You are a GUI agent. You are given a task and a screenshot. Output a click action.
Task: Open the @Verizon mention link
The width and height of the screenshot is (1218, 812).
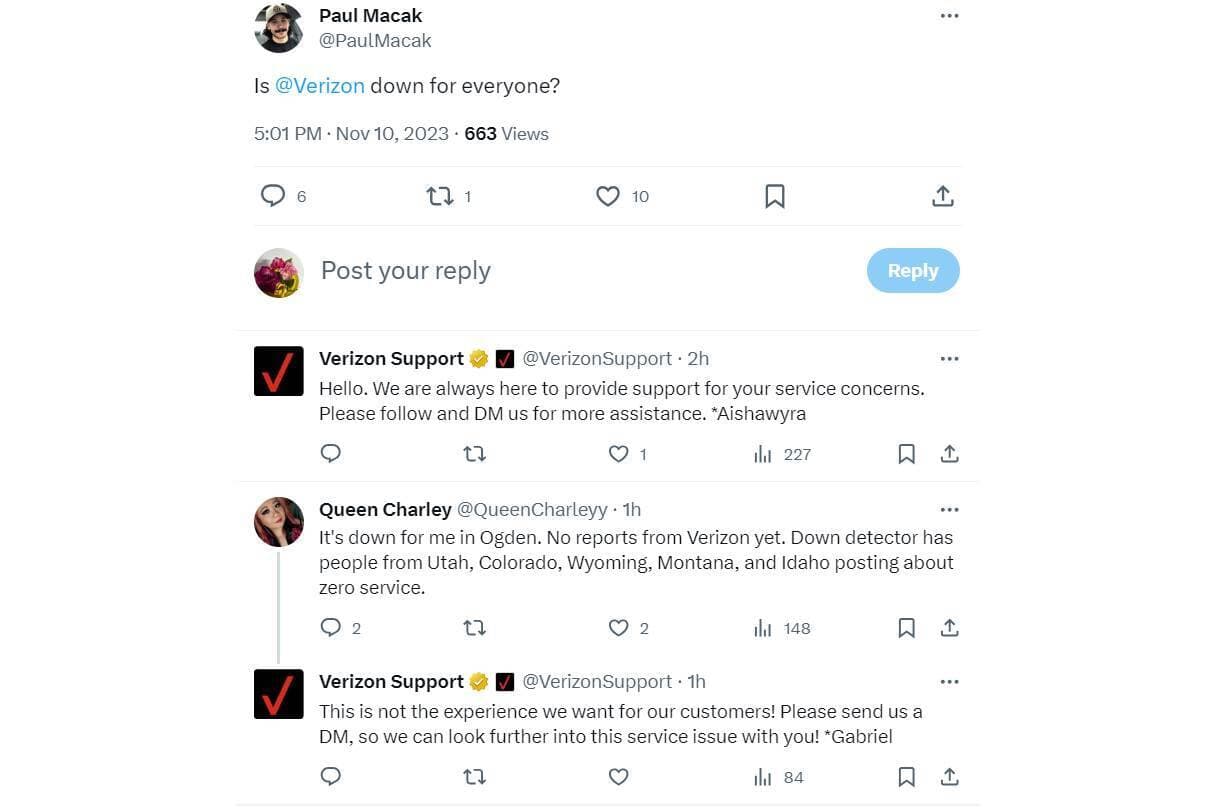(x=318, y=86)
